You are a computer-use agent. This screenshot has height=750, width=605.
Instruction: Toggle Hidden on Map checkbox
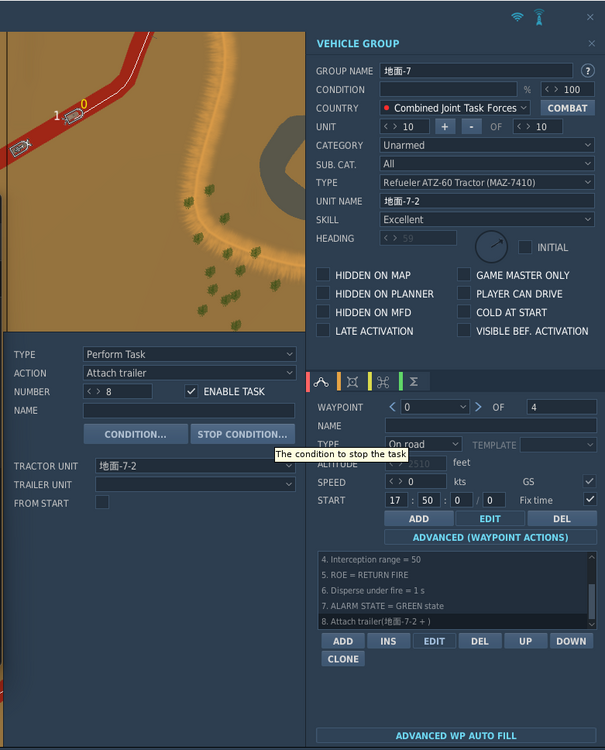323,275
